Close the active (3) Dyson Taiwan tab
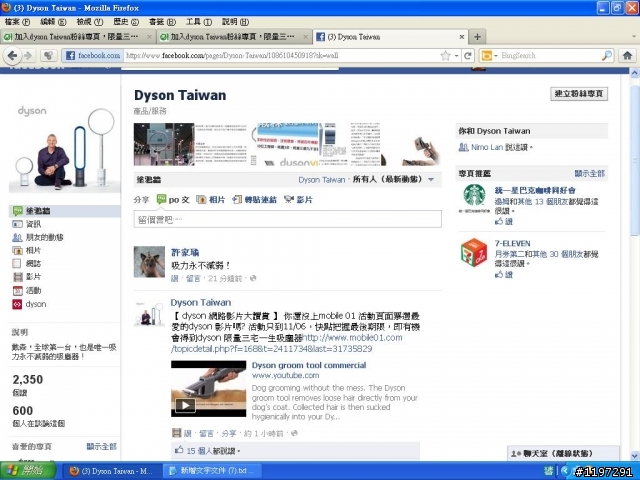Image resolution: width=640 pixels, height=480 pixels. coord(462,37)
